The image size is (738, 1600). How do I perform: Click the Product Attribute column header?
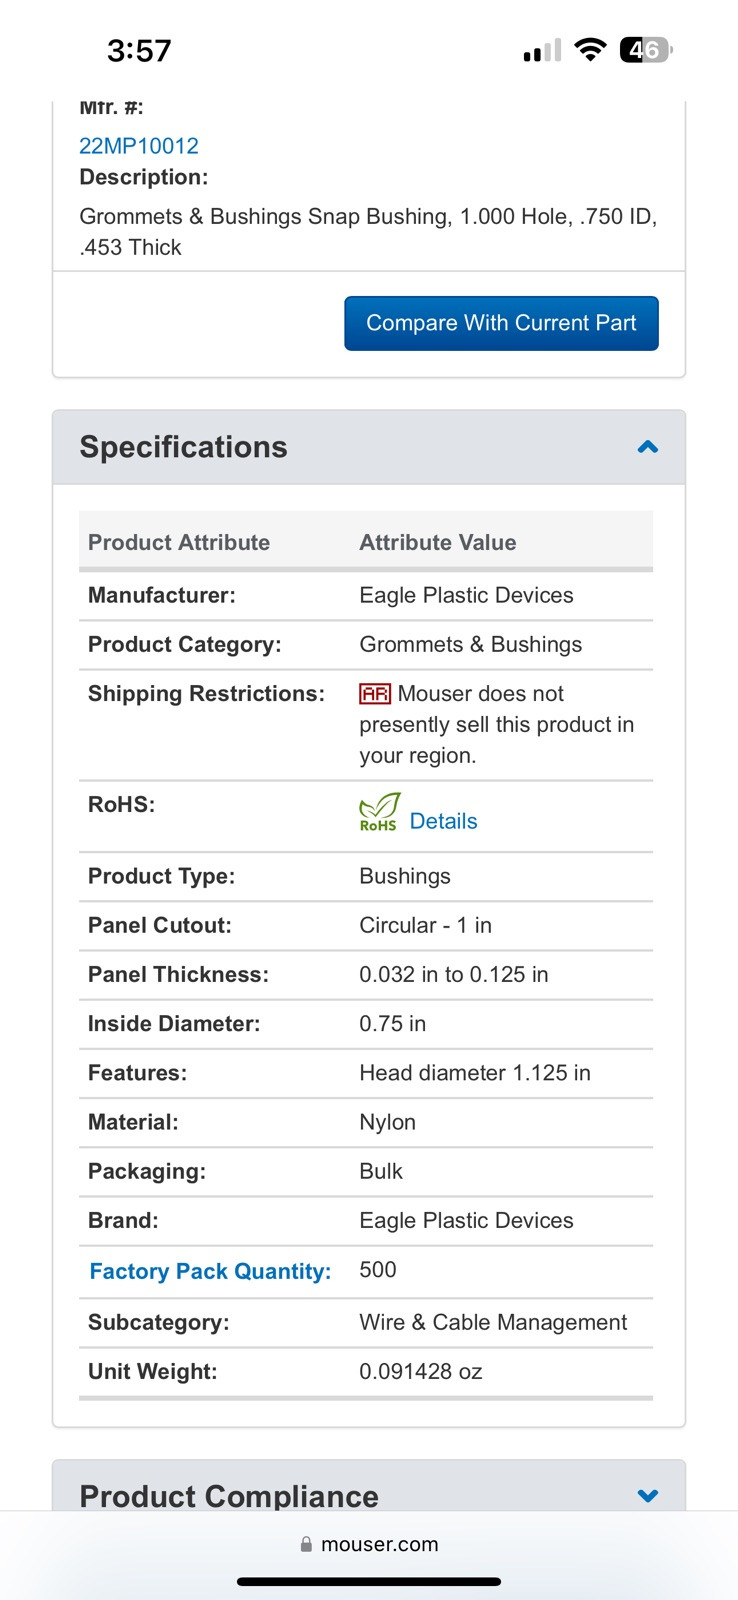pyautogui.click(x=179, y=542)
